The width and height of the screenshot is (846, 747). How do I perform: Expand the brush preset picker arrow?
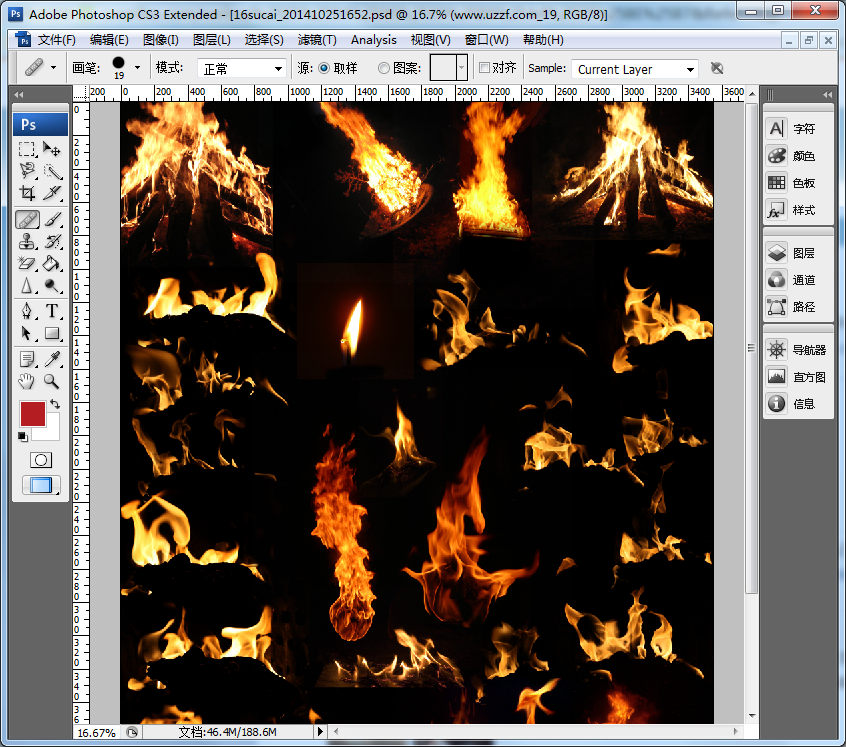(x=137, y=68)
